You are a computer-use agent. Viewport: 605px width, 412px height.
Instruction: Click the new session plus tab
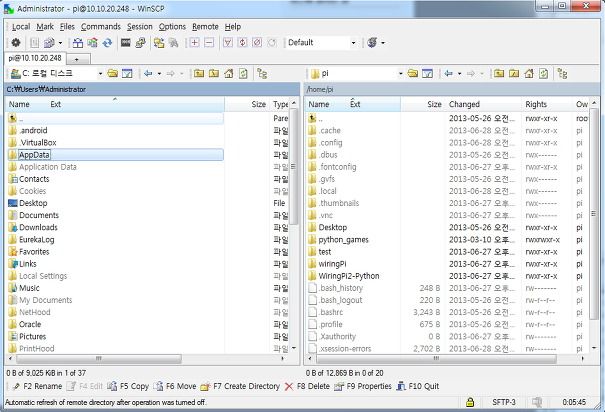pos(79,59)
